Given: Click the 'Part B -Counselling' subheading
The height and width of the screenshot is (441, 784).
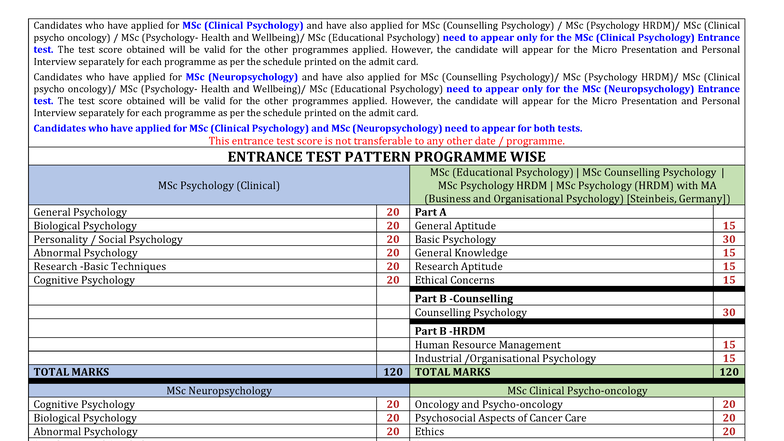Looking at the screenshot, I should [464, 298].
